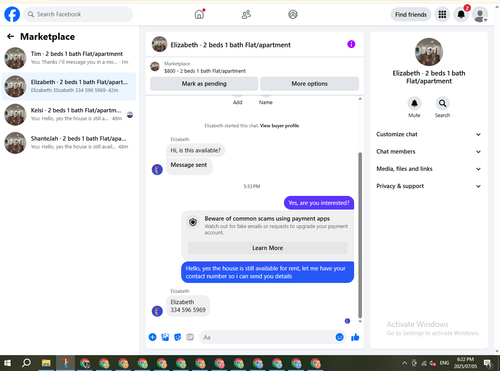
Task: Open File Explorer from taskbar
Action: click(46, 363)
